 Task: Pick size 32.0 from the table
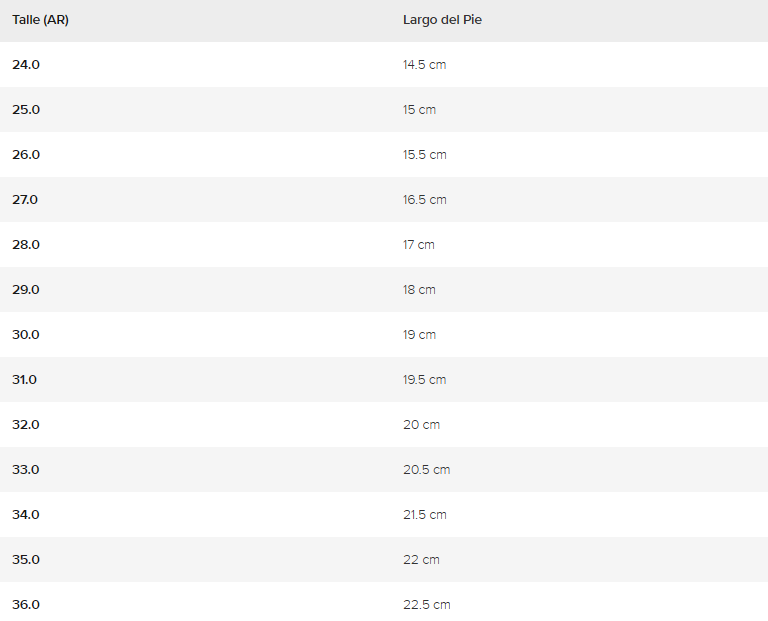[26, 425]
